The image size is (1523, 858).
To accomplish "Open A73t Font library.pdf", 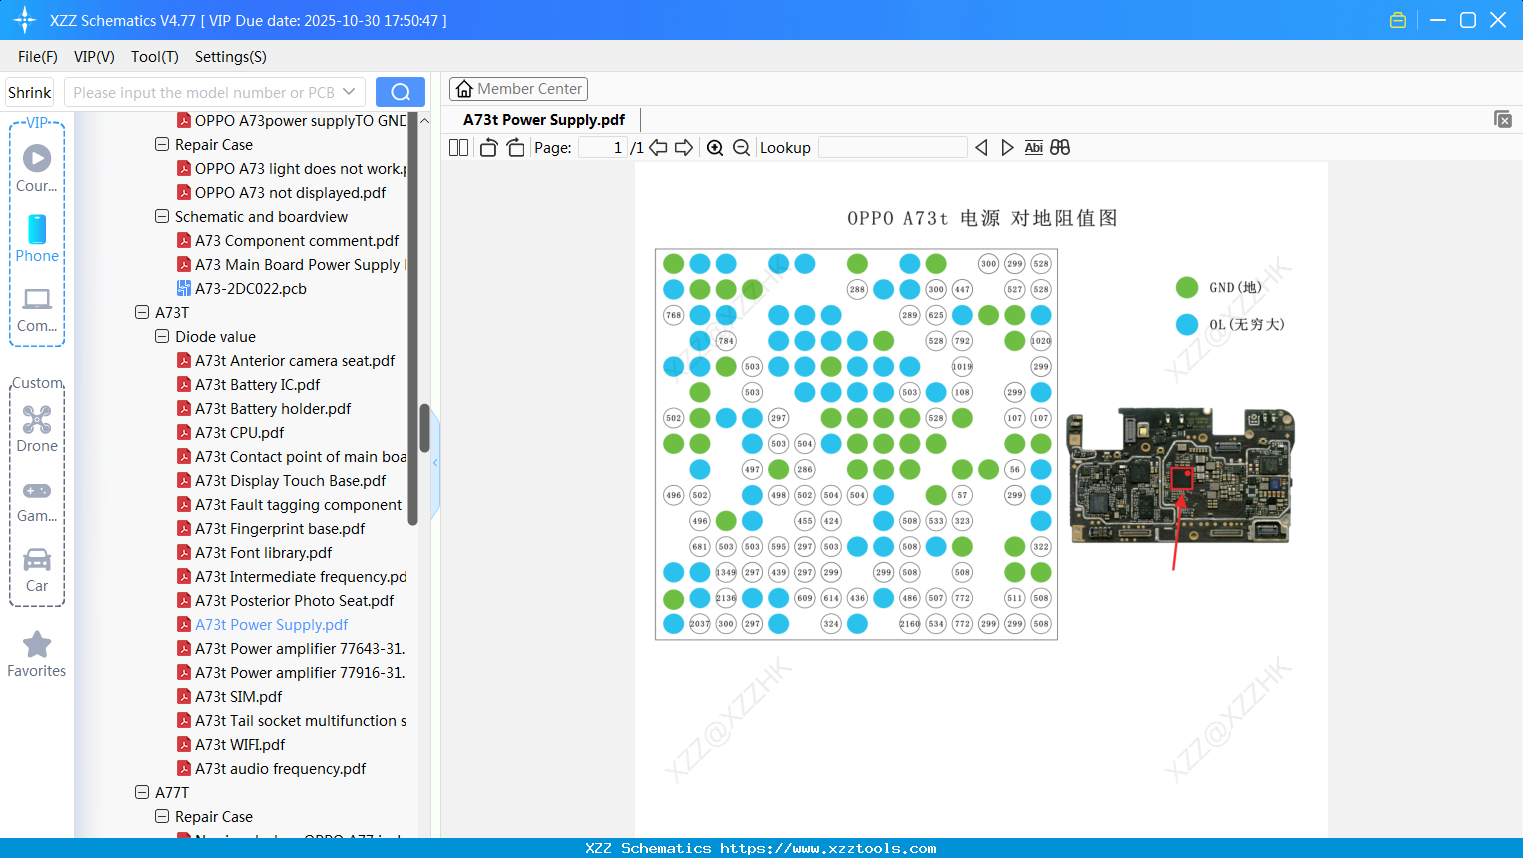I will [263, 553].
